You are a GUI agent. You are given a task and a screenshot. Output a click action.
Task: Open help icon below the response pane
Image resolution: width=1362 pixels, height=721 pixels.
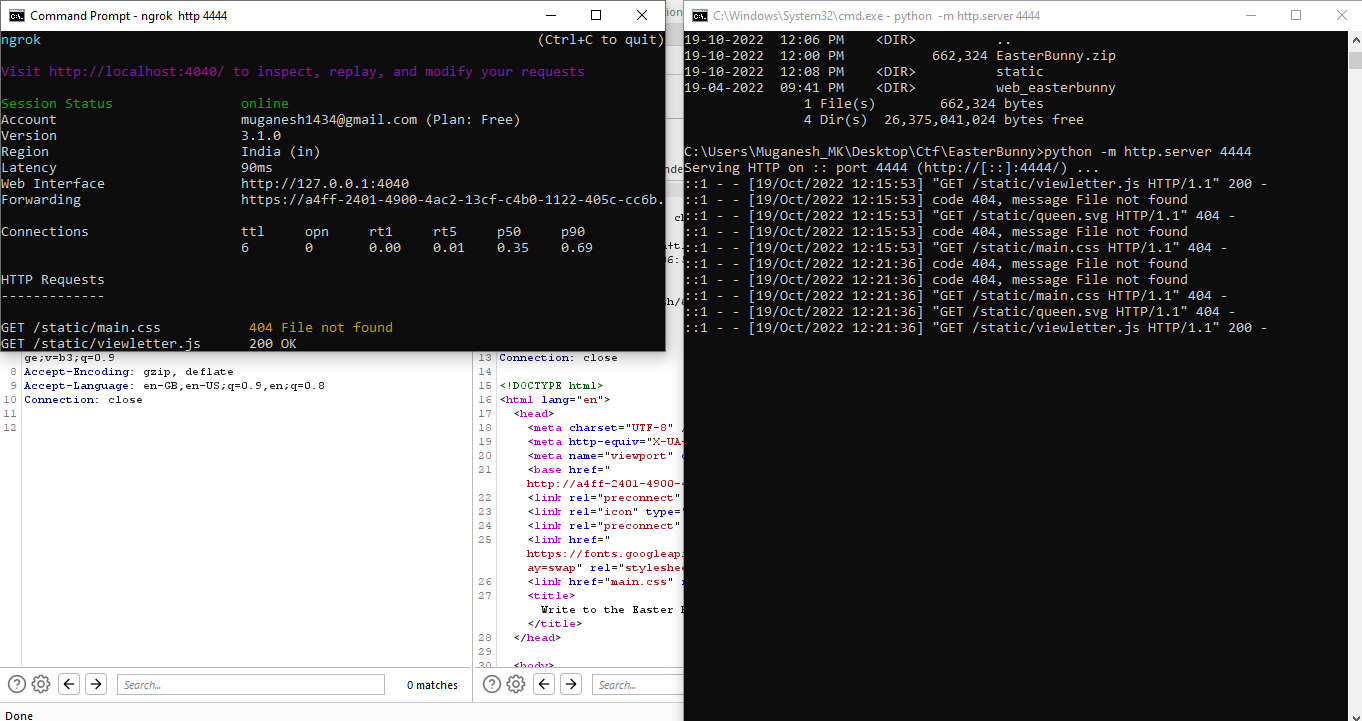pos(492,684)
